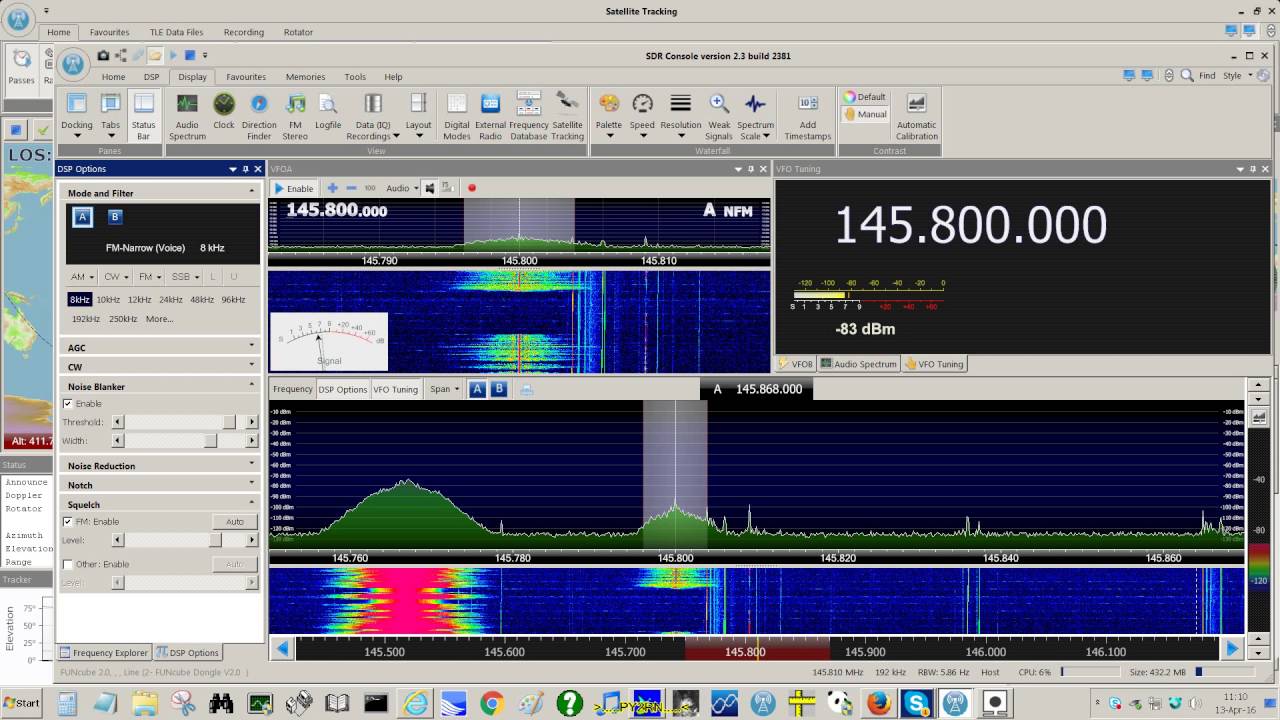The width and height of the screenshot is (1280, 720).
Task: Switch to the Frequency Explorer tab
Action: point(103,653)
